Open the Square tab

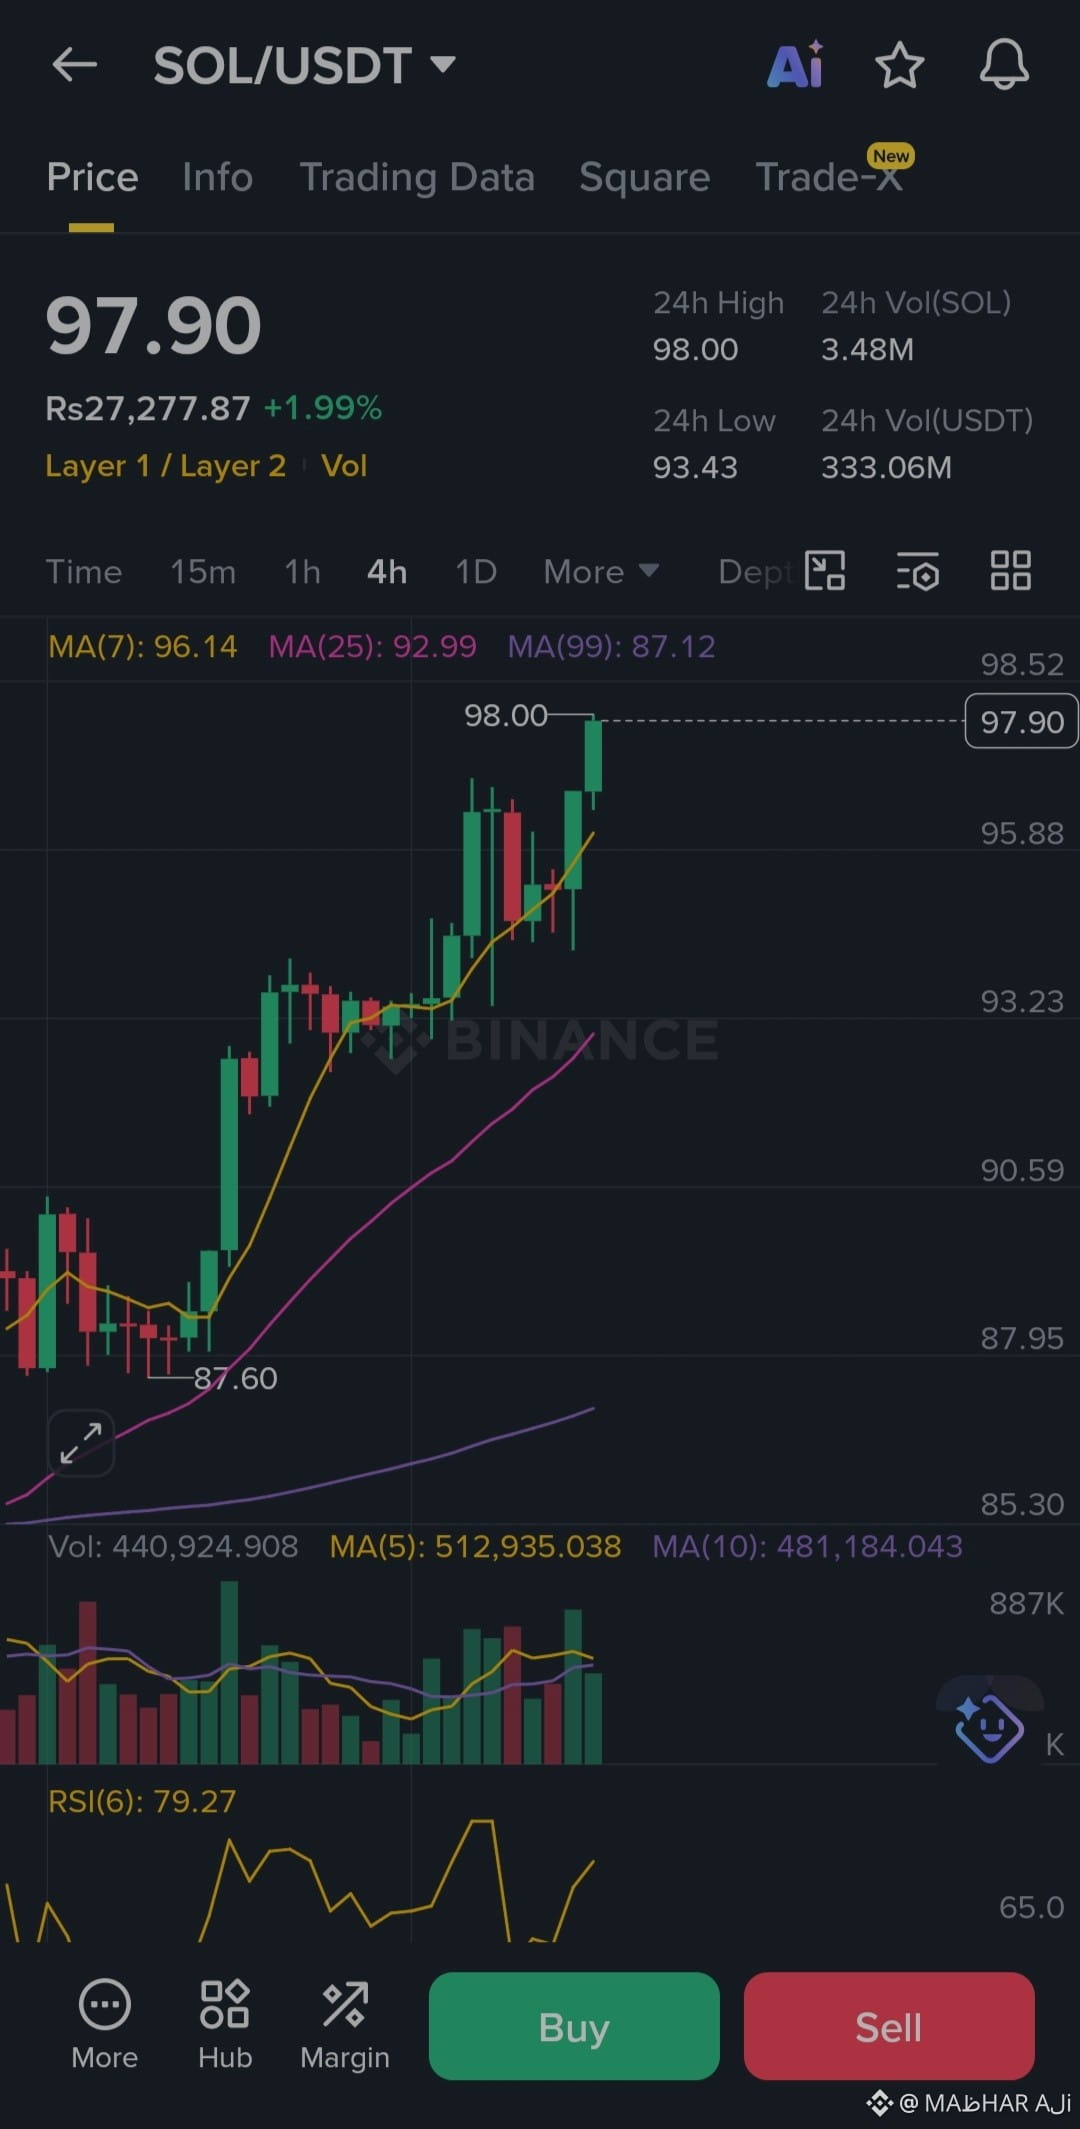[644, 177]
